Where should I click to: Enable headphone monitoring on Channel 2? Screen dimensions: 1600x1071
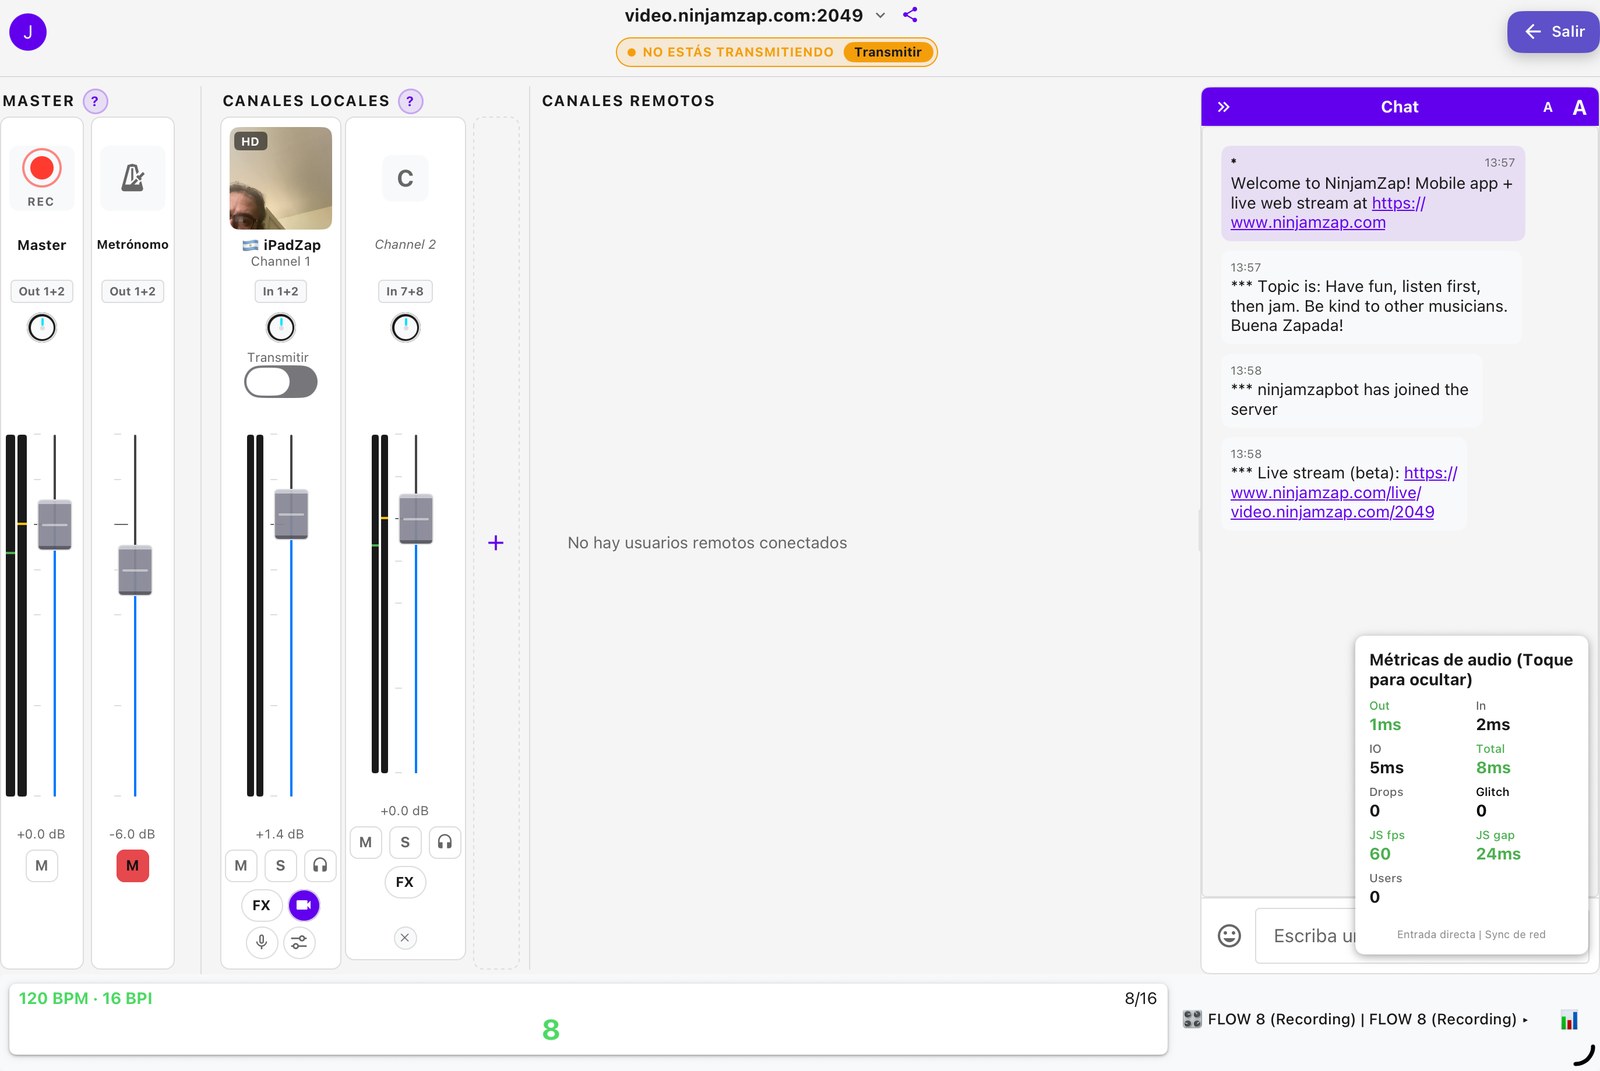445,842
